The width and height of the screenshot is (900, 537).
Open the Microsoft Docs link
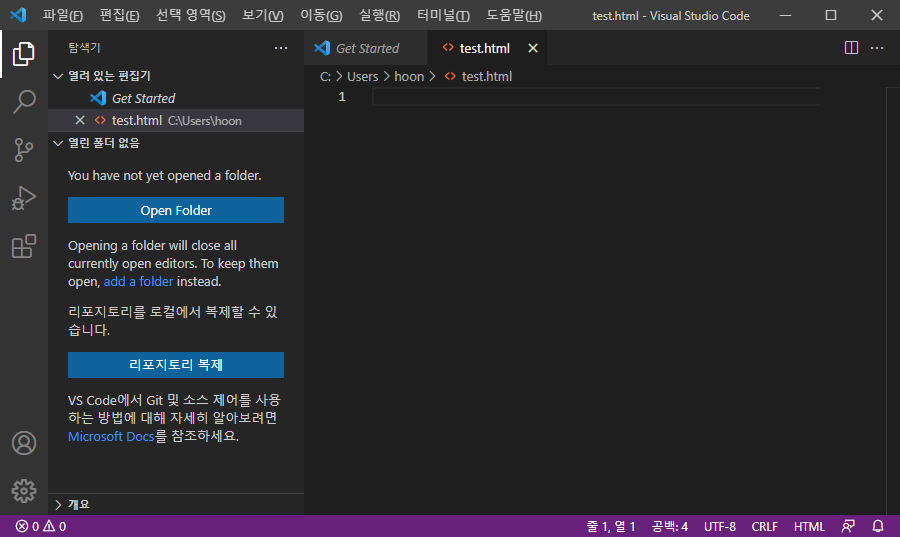pos(111,437)
